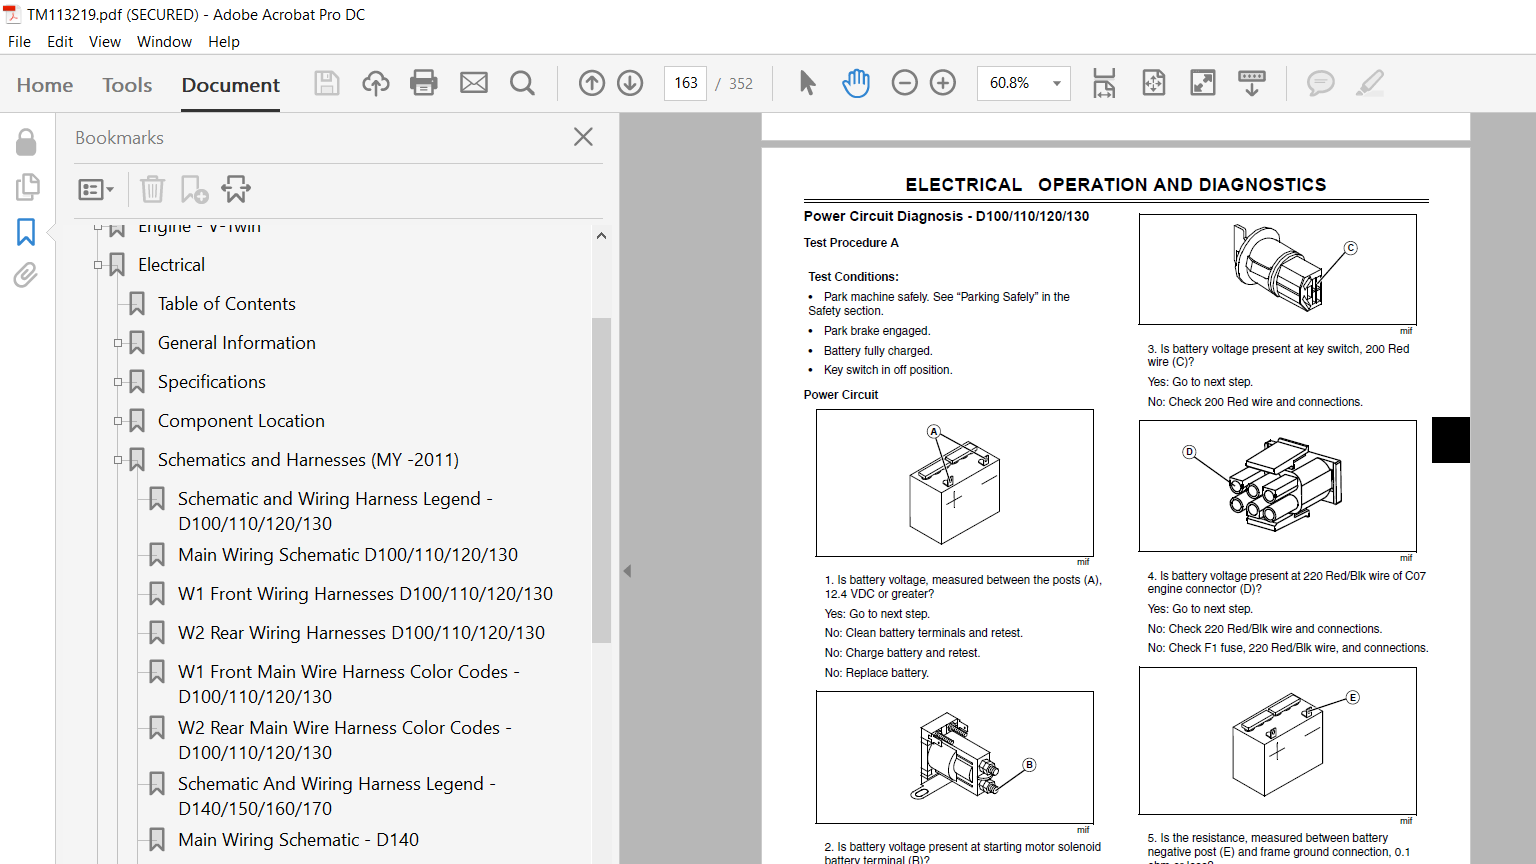Select the Document tab
The image size is (1536, 864).
[231, 85]
